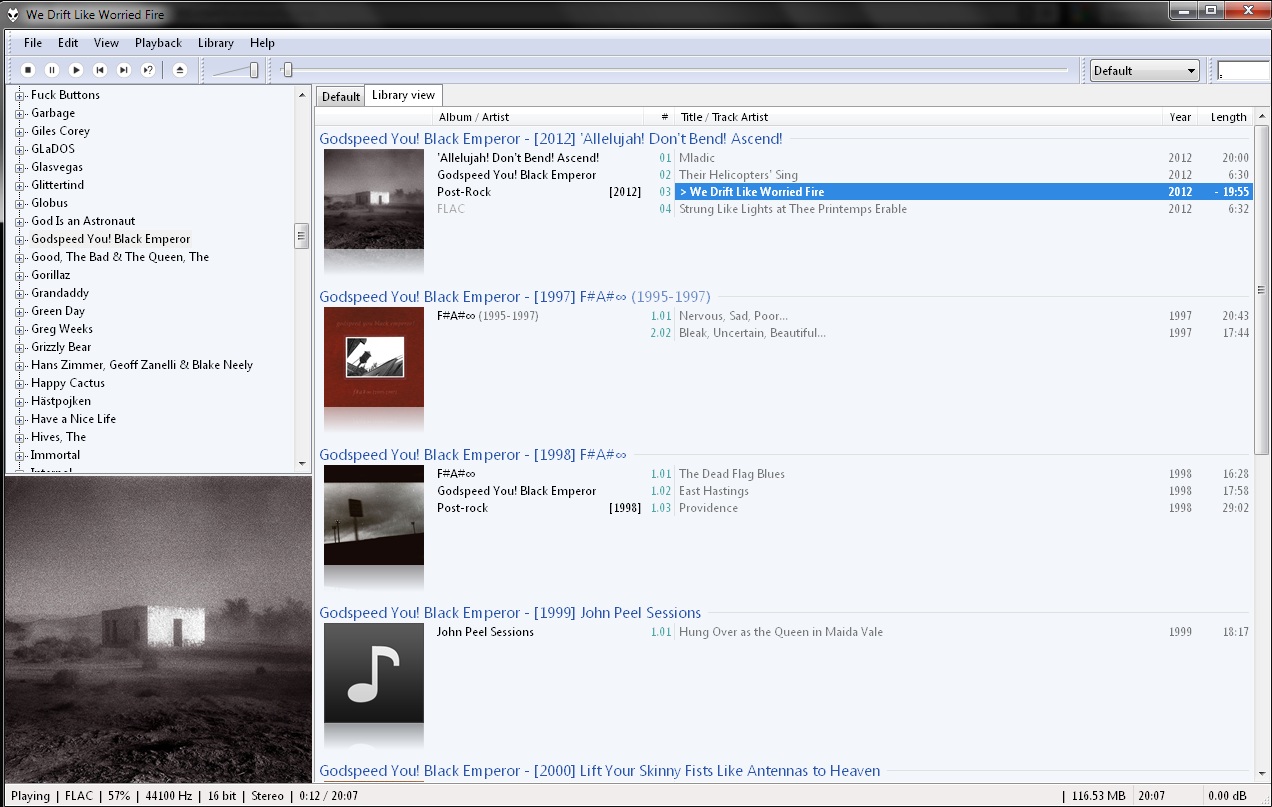This screenshot has height=807, width=1272.
Task: Click the foobar2000 icon in the title bar
Action: point(13,14)
